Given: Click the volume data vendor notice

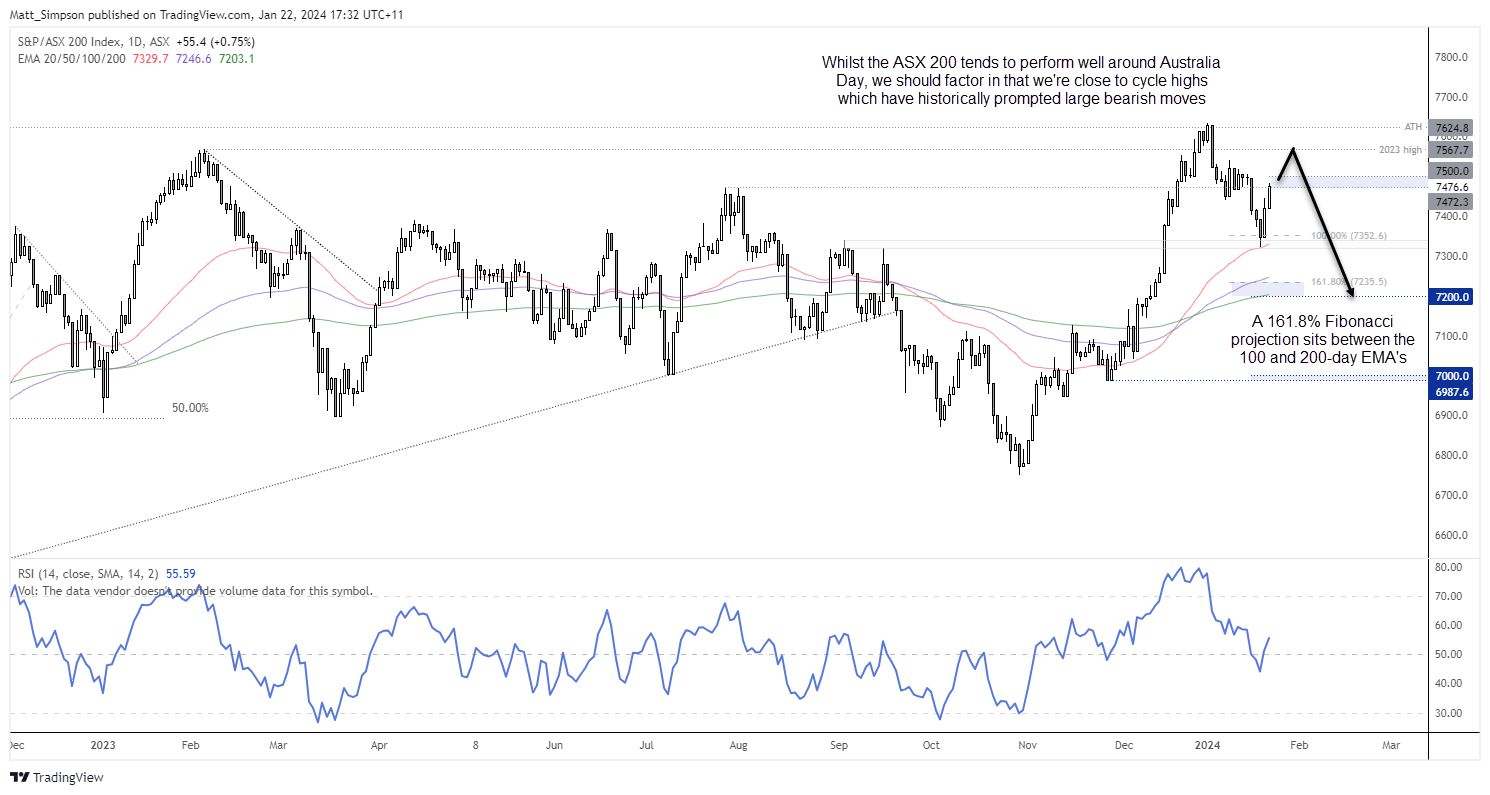Looking at the screenshot, I should pyautogui.click(x=193, y=591).
